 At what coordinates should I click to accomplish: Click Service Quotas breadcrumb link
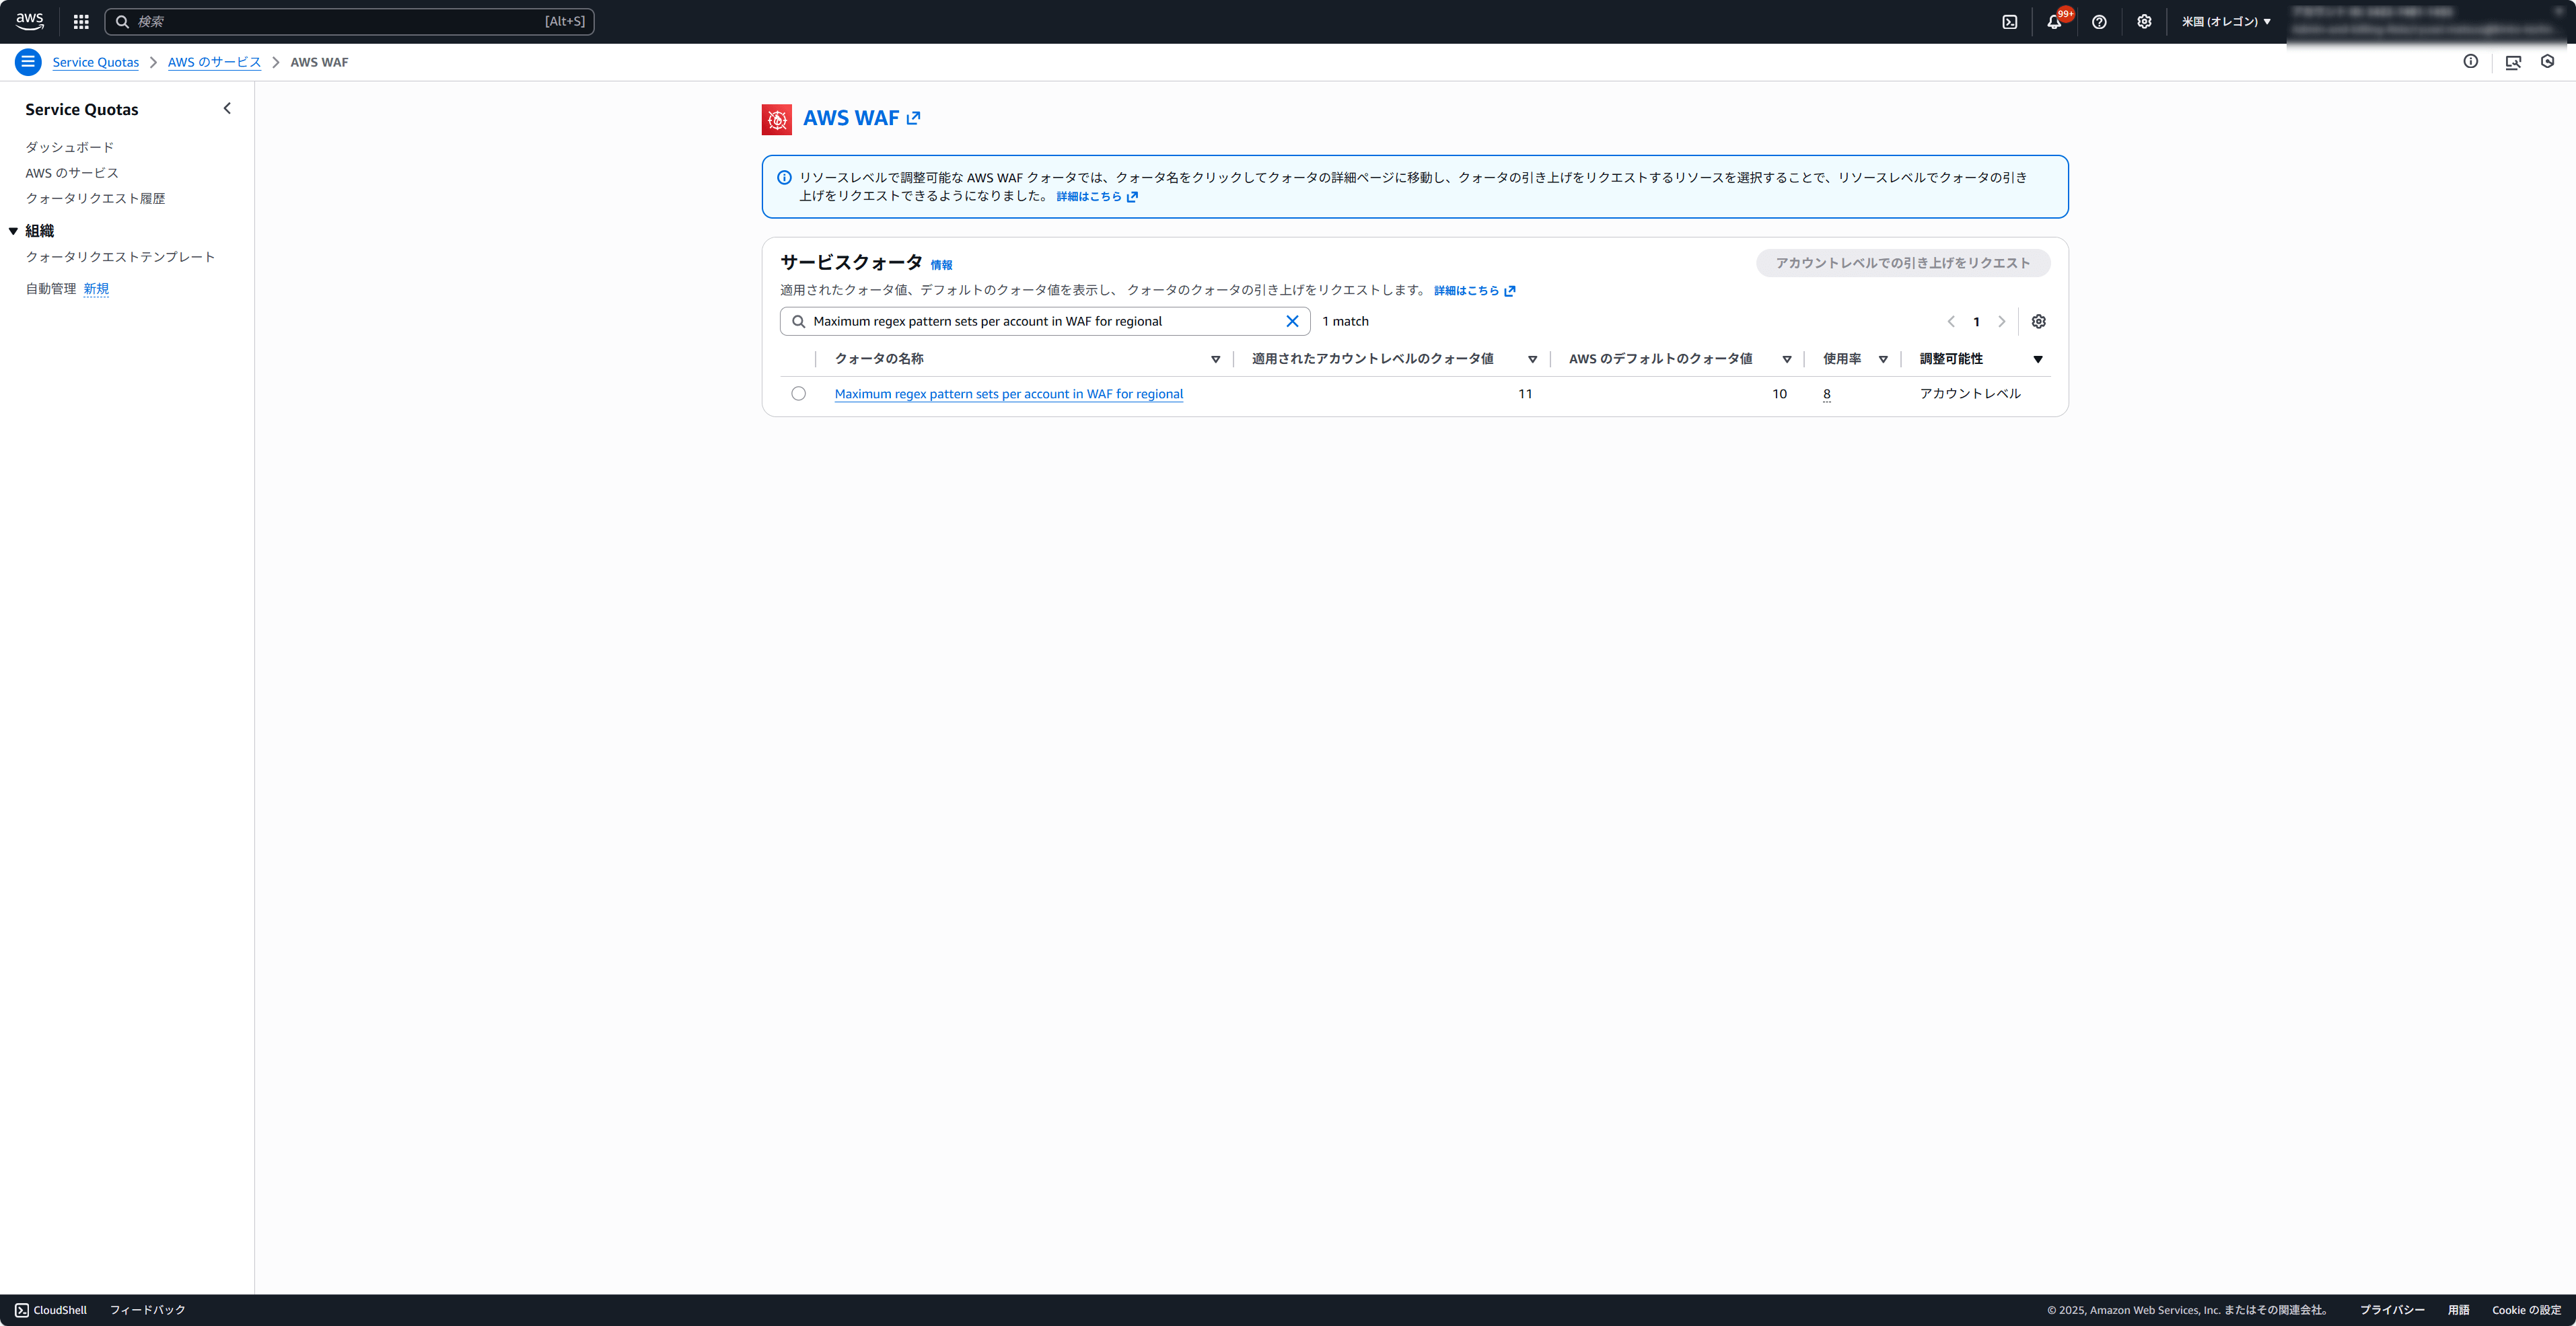95,62
